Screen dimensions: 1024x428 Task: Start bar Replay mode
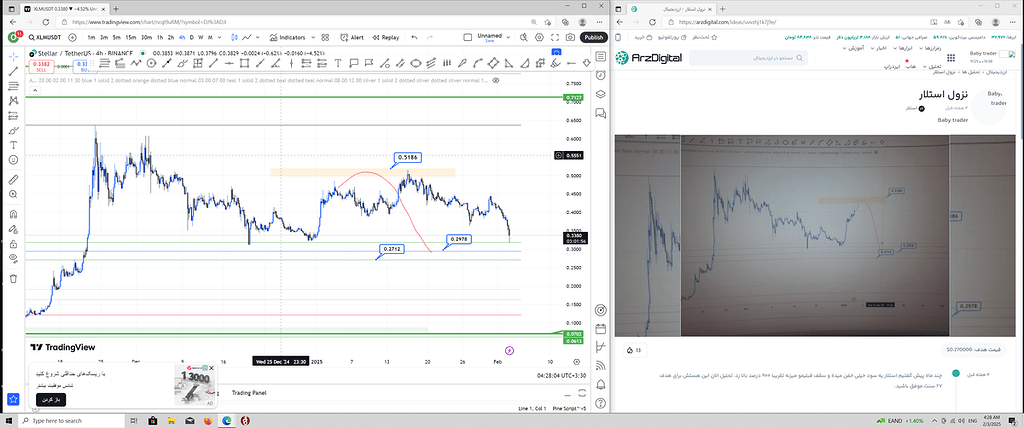click(x=386, y=37)
